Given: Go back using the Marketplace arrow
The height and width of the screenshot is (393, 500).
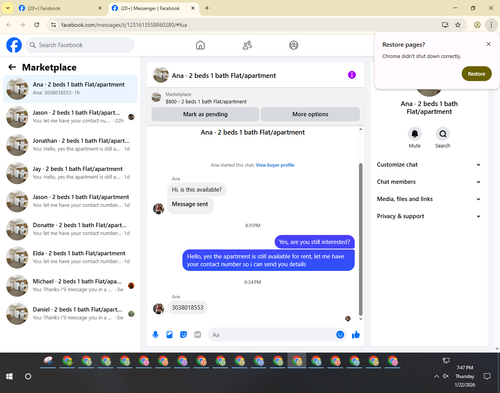Looking at the screenshot, I should [x=12, y=67].
